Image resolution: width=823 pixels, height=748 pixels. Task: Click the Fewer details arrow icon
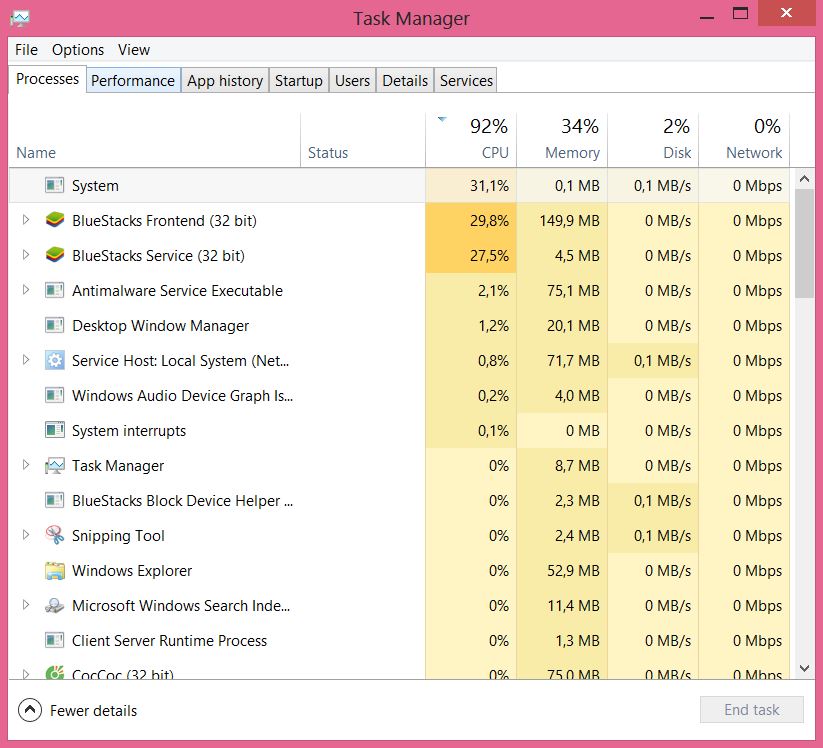pos(30,710)
